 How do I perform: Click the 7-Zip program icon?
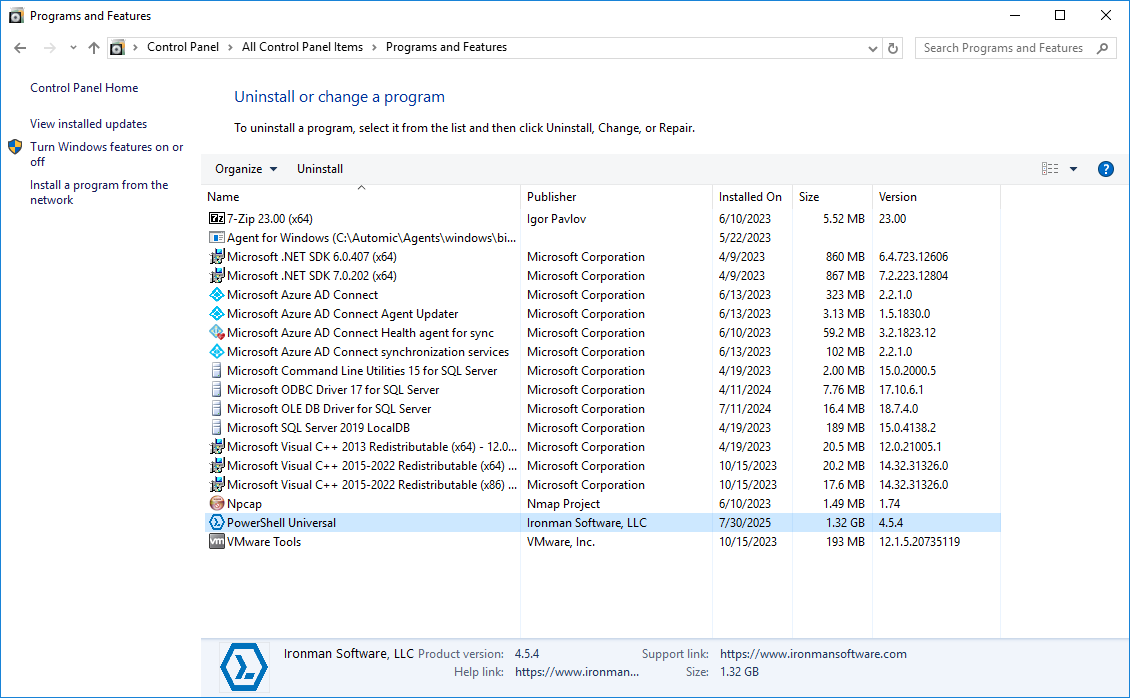(216, 218)
